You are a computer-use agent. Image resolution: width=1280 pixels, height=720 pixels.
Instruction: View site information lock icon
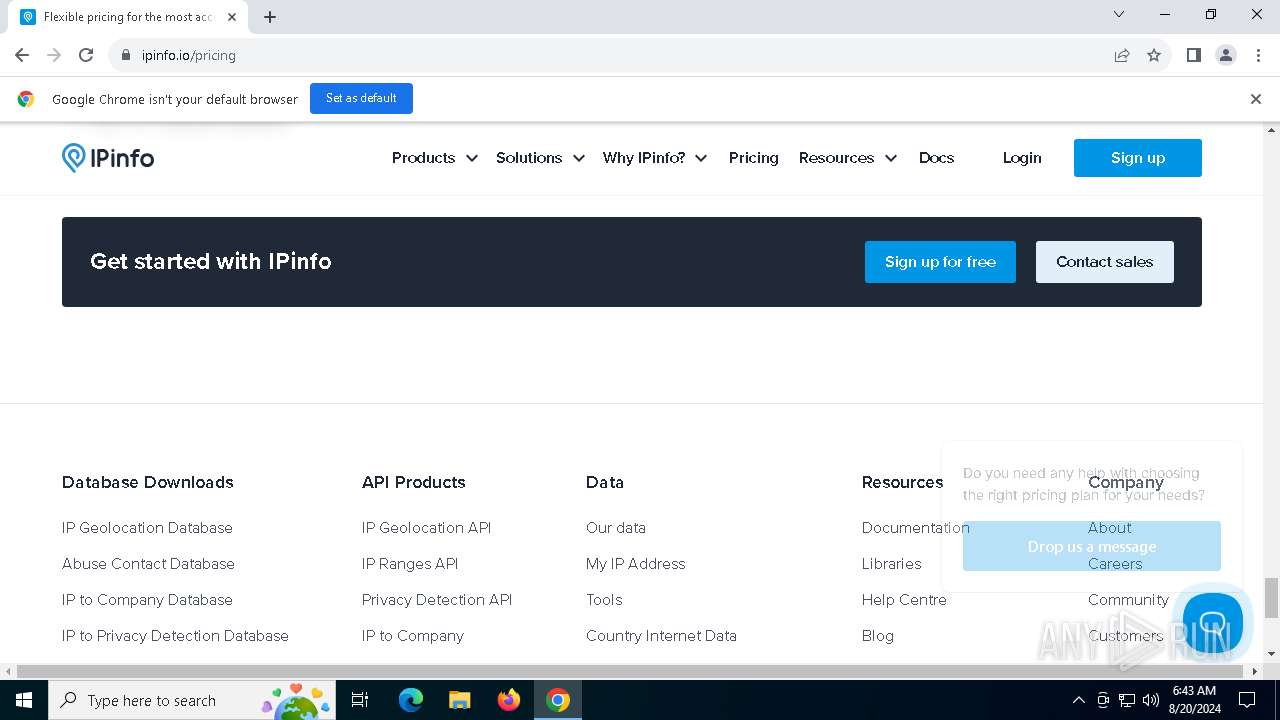coord(126,55)
